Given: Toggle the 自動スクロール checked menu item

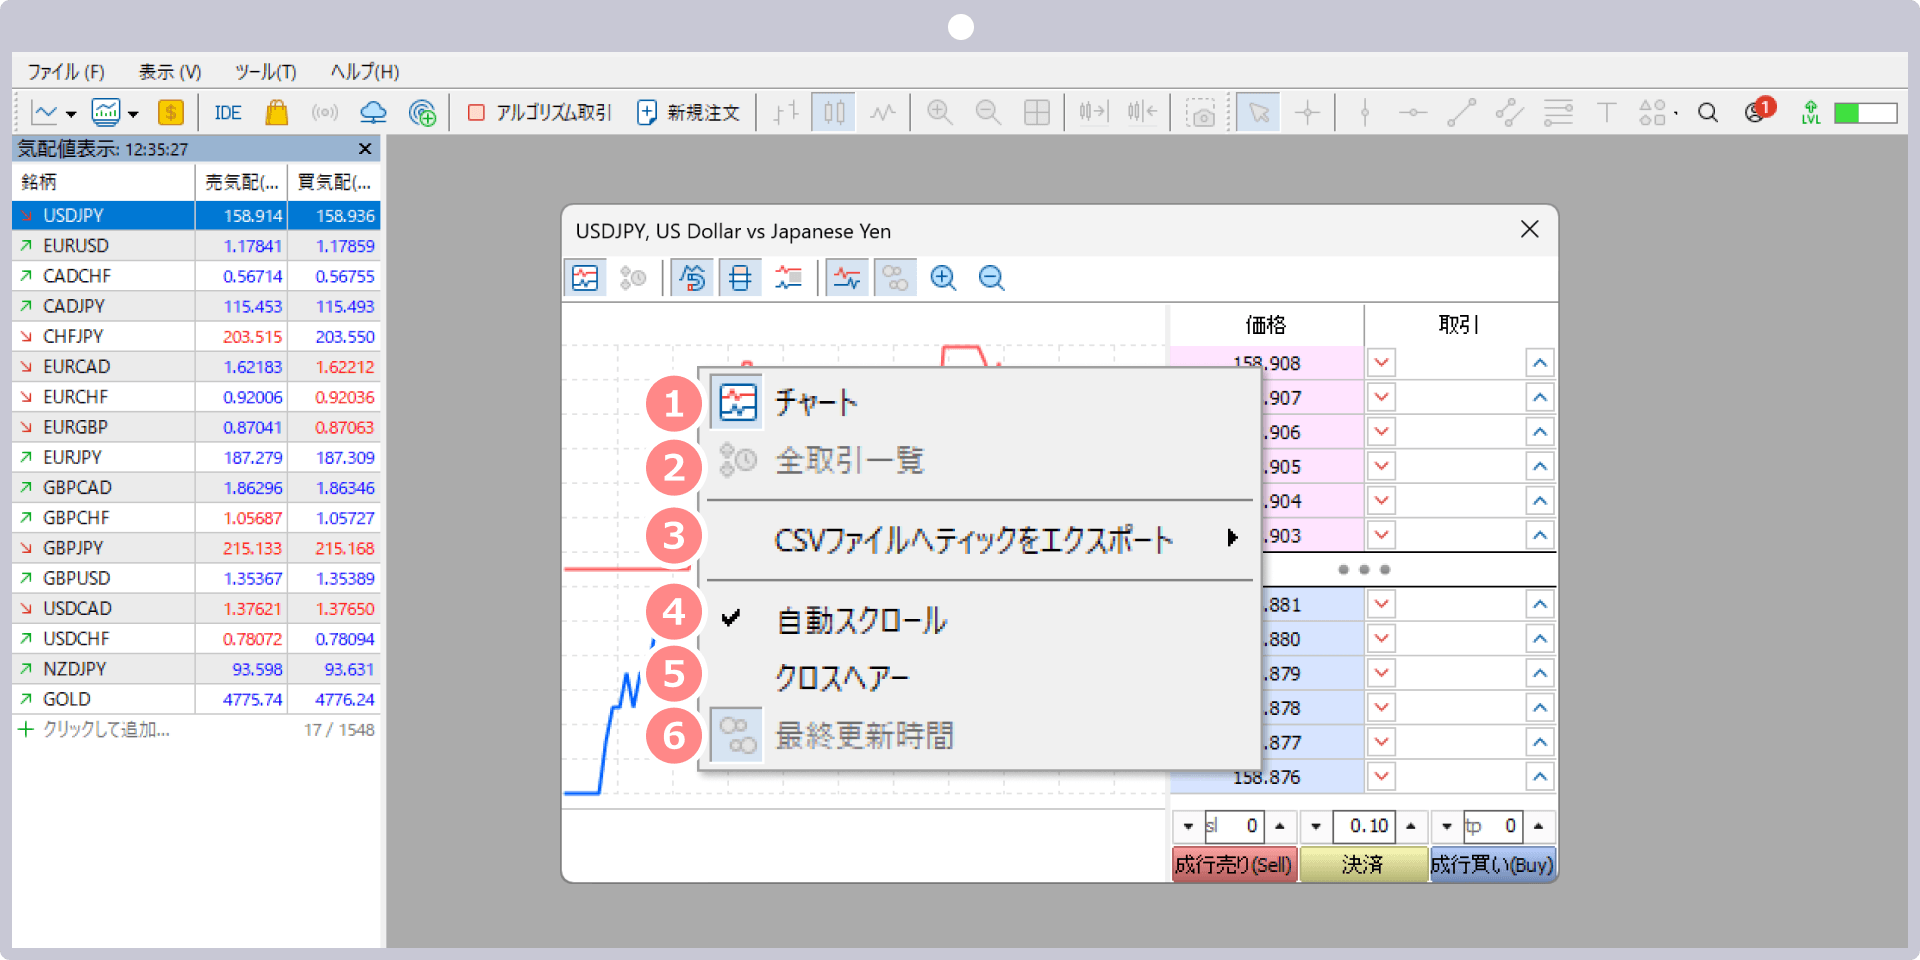Looking at the screenshot, I should point(862,620).
